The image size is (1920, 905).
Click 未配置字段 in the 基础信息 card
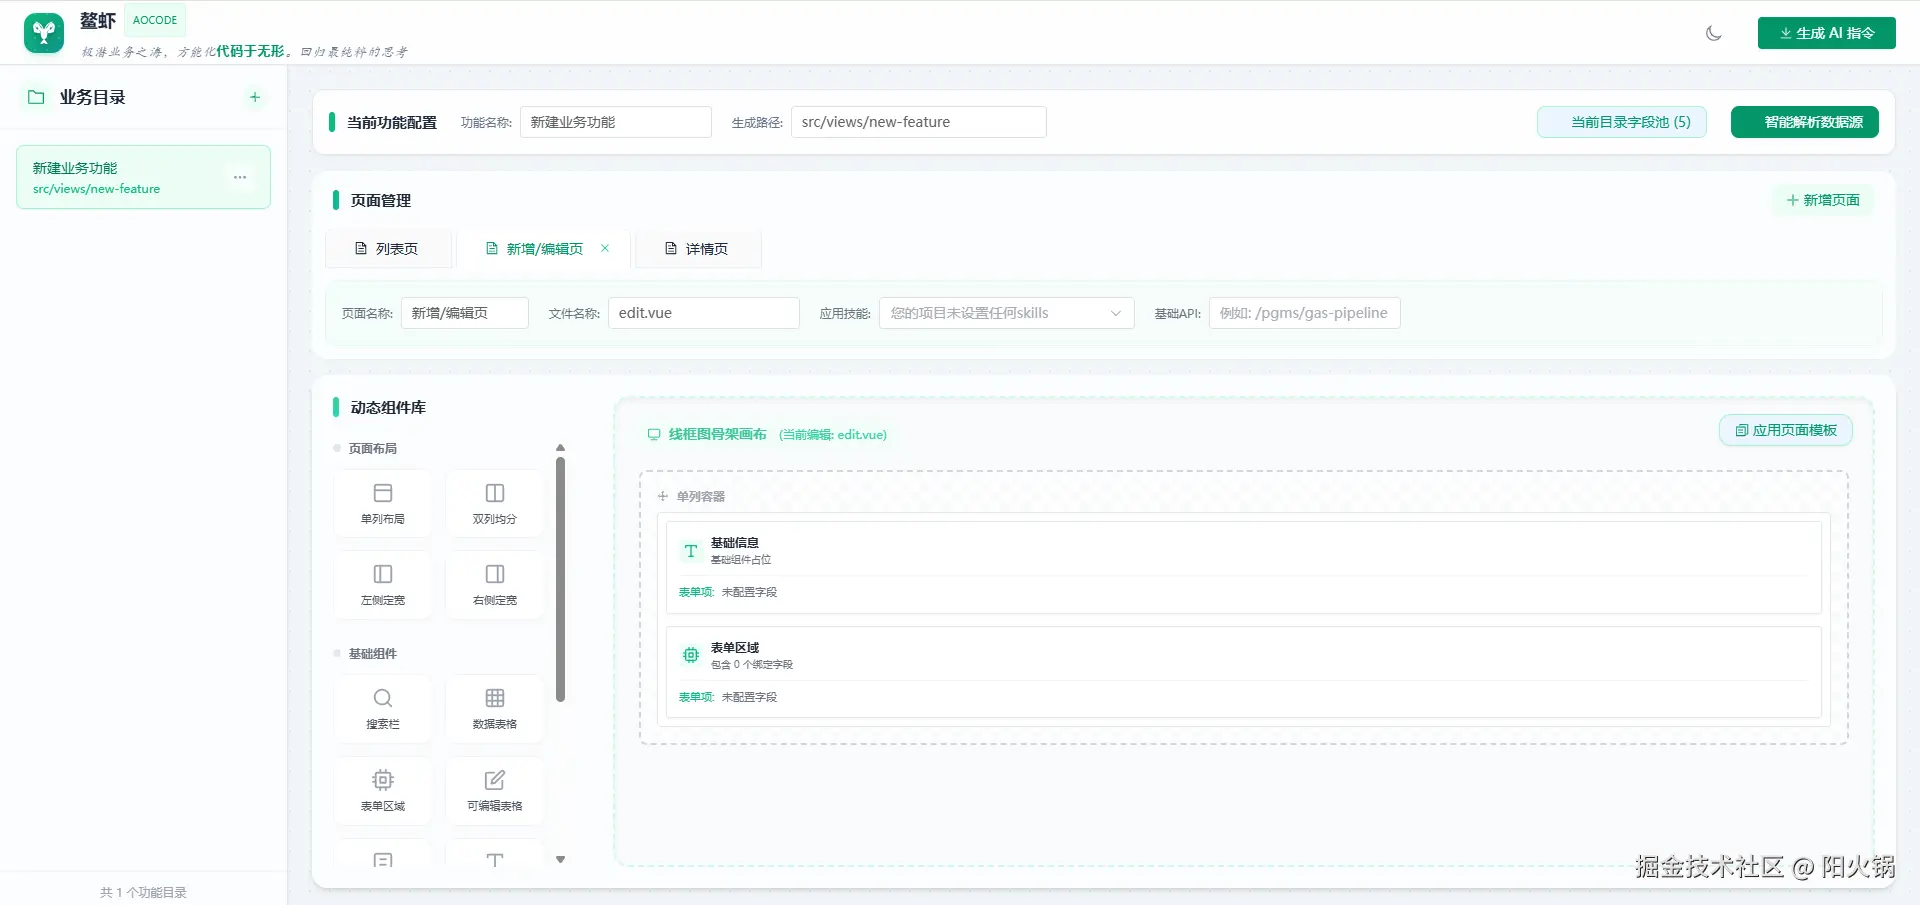tap(750, 592)
